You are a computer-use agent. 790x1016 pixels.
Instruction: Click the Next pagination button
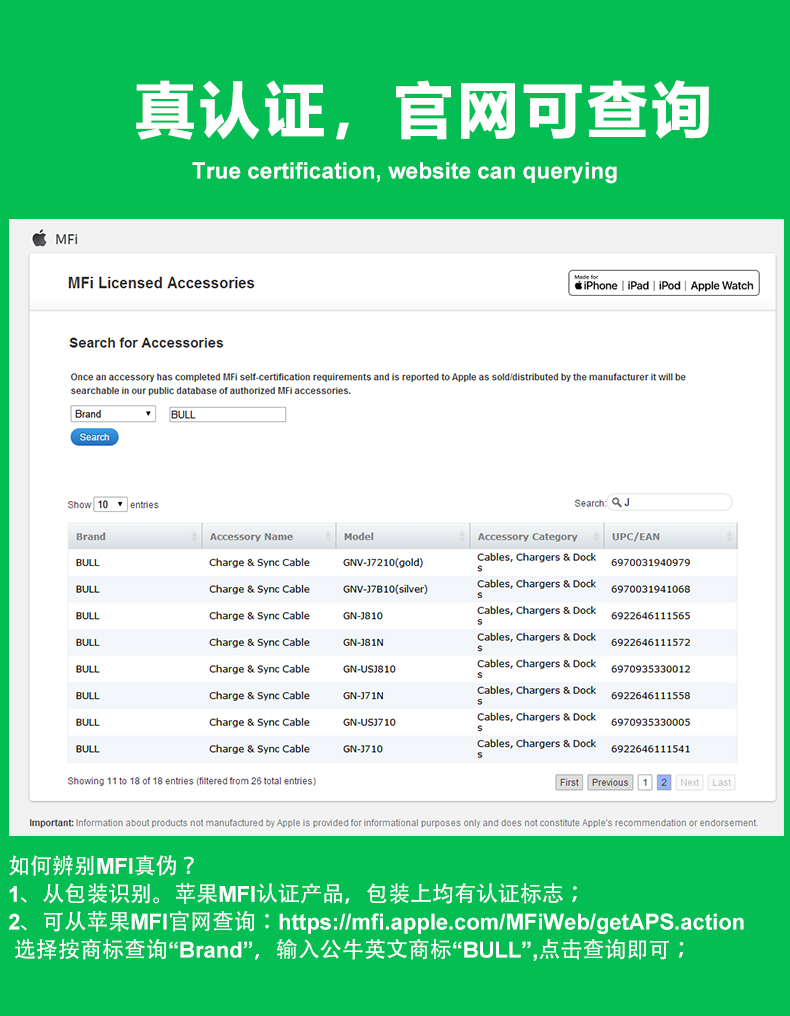[x=690, y=782]
